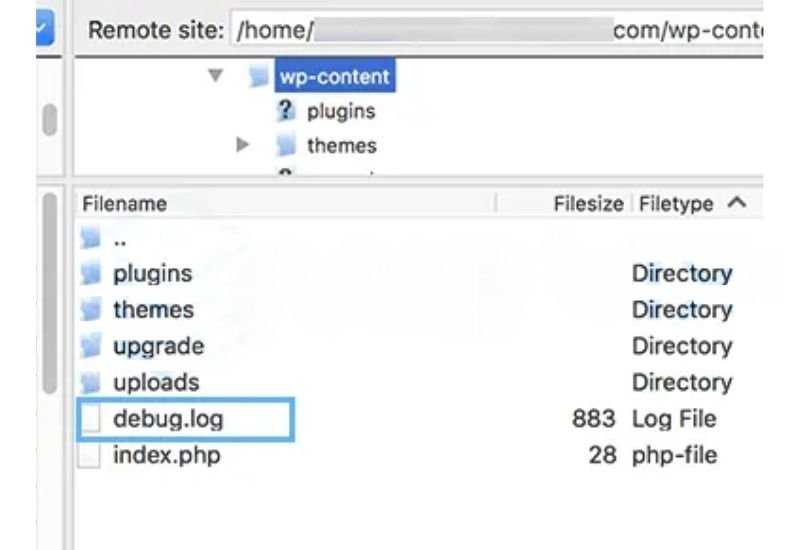Click the themes folder icon in directory tree

pyautogui.click(x=287, y=146)
